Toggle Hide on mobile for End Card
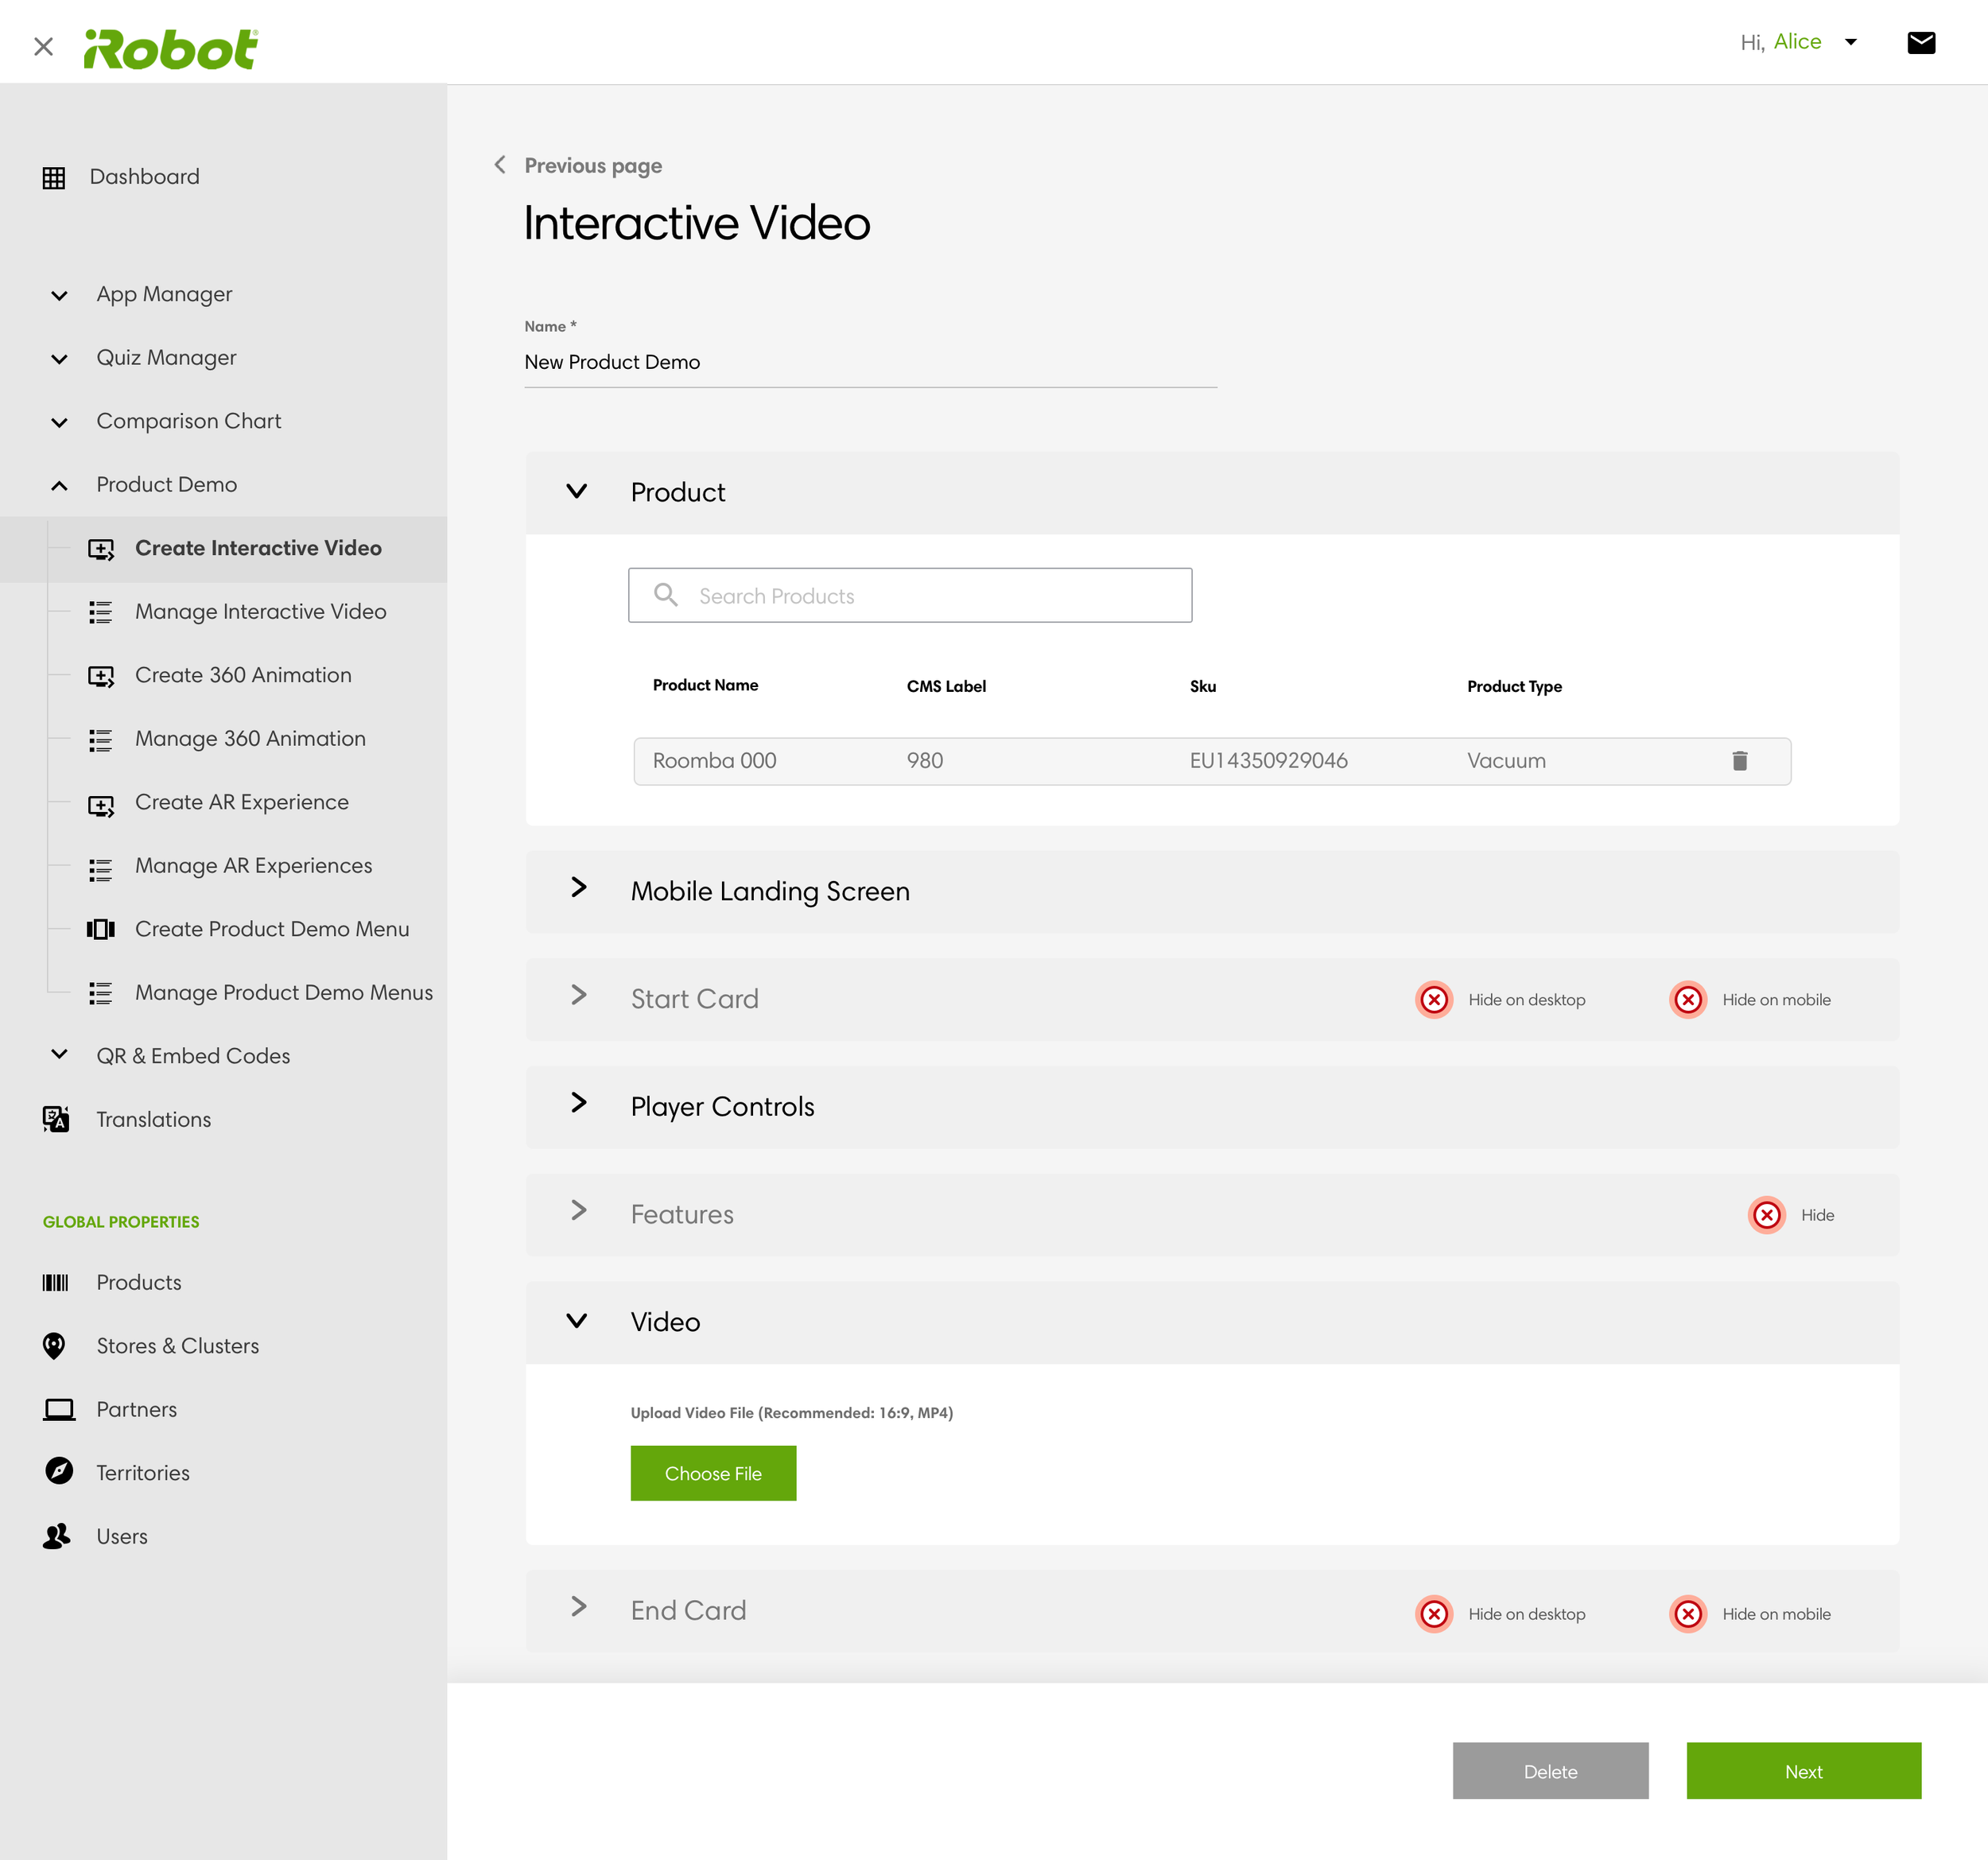This screenshot has height=1860, width=1988. (1688, 1614)
